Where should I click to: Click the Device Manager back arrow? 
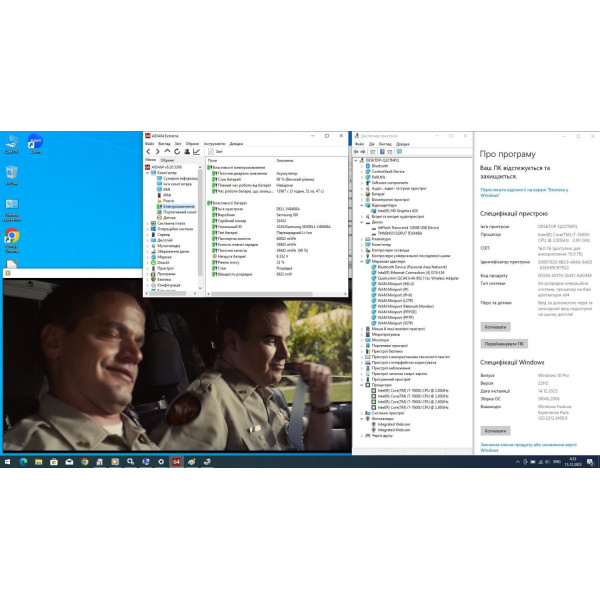click(x=356, y=152)
